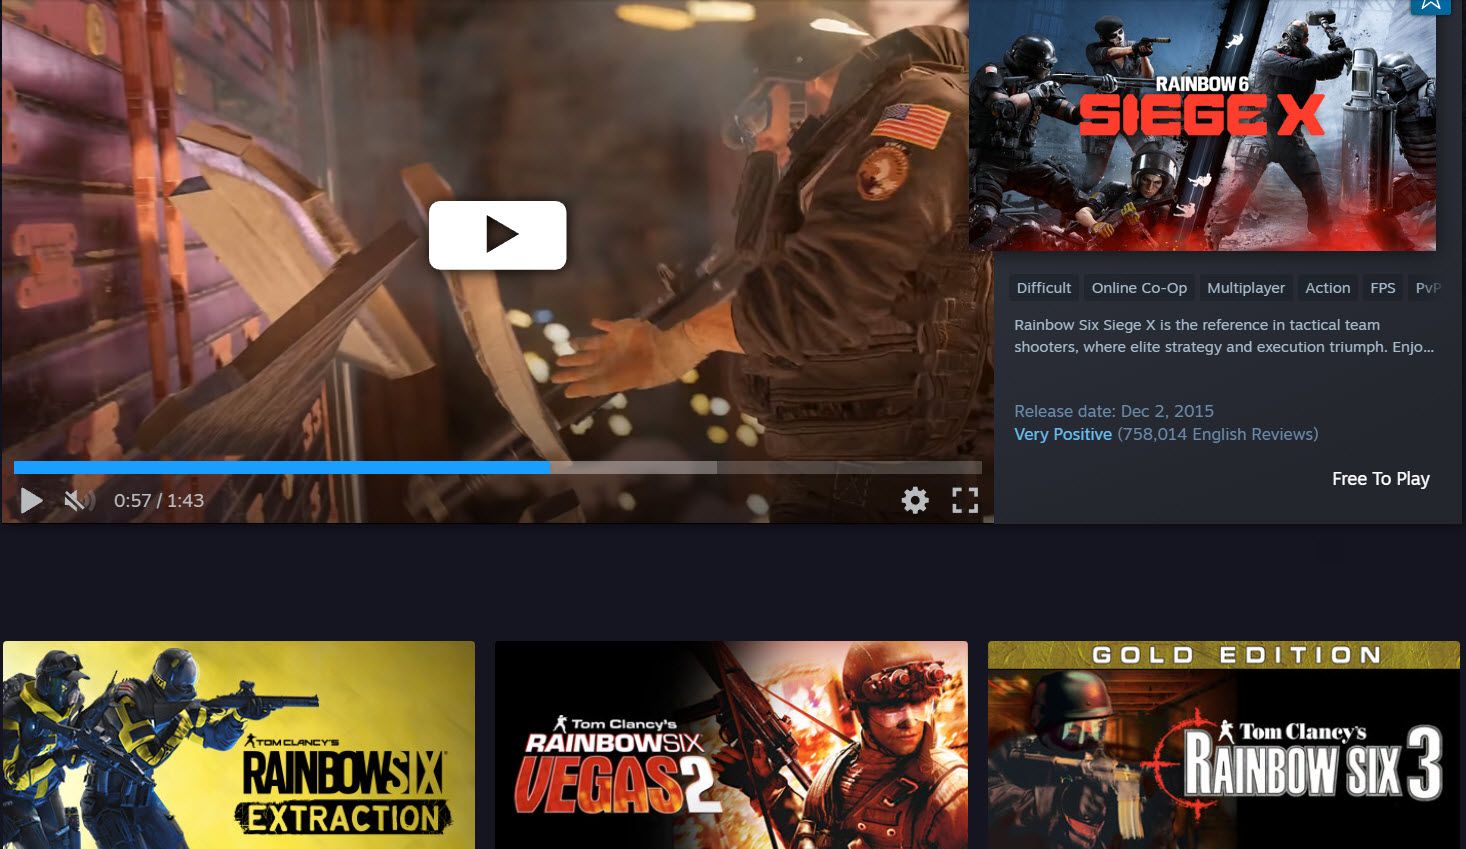Click the FPS tag
This screenshot has height=849, width=1466.
(x=1382, y=288)
